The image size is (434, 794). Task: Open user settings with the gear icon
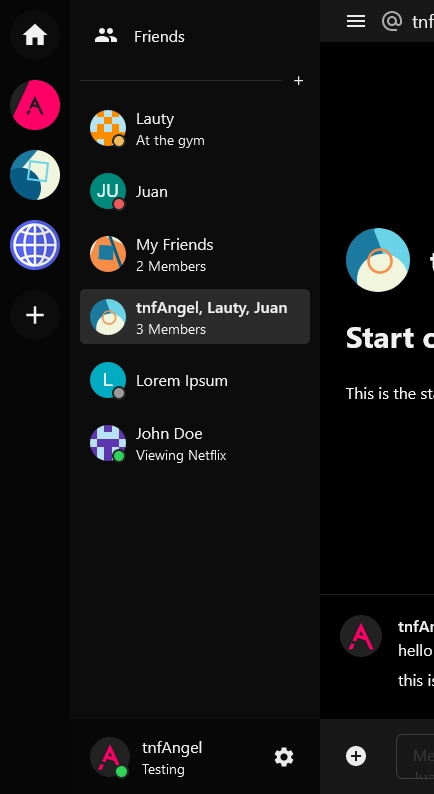pos(284,757)
